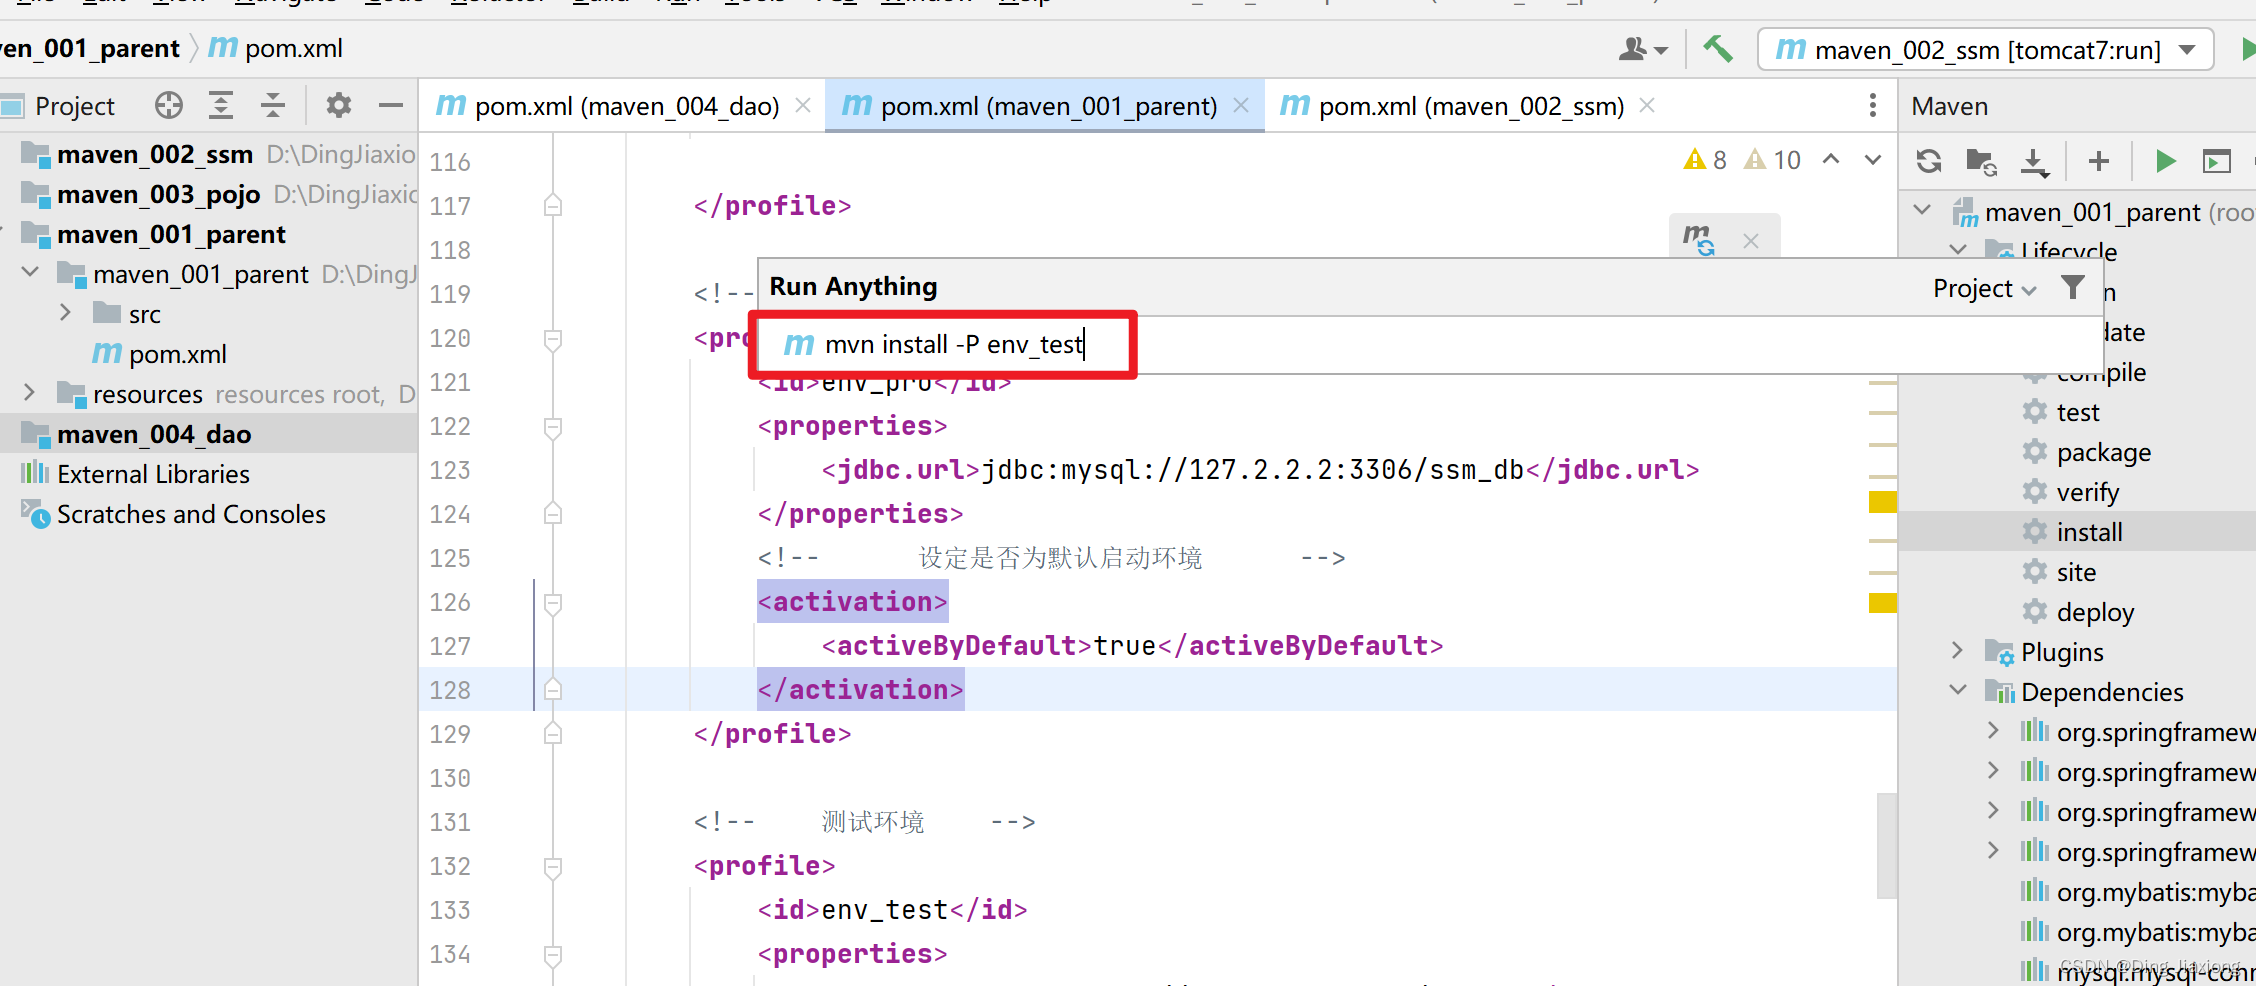Image resolution: width=2256 pixels, height=986 pixels.
Task: Dismiss the Maven changes popup
Action: tap(1751, 241)
